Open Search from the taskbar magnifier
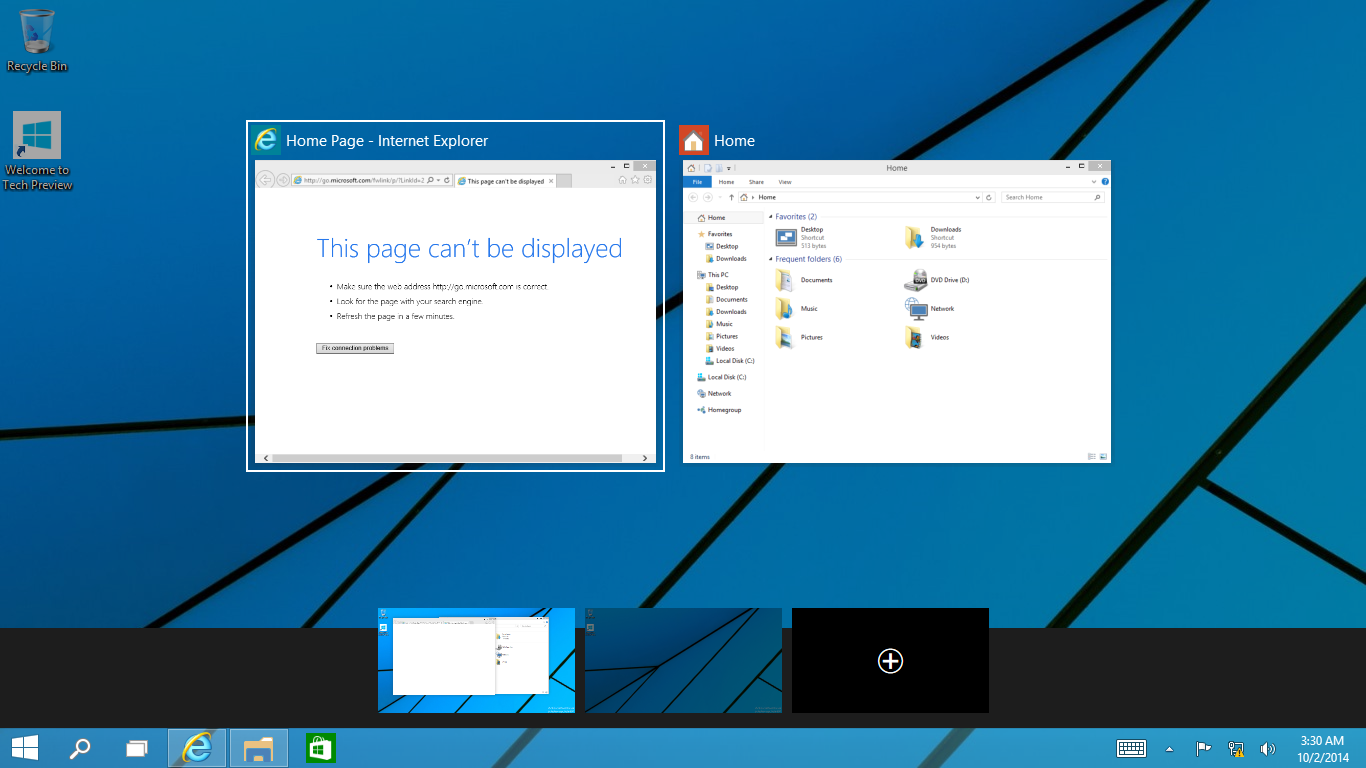This screenshot has width=1366, height=768. tap(80, 748)
